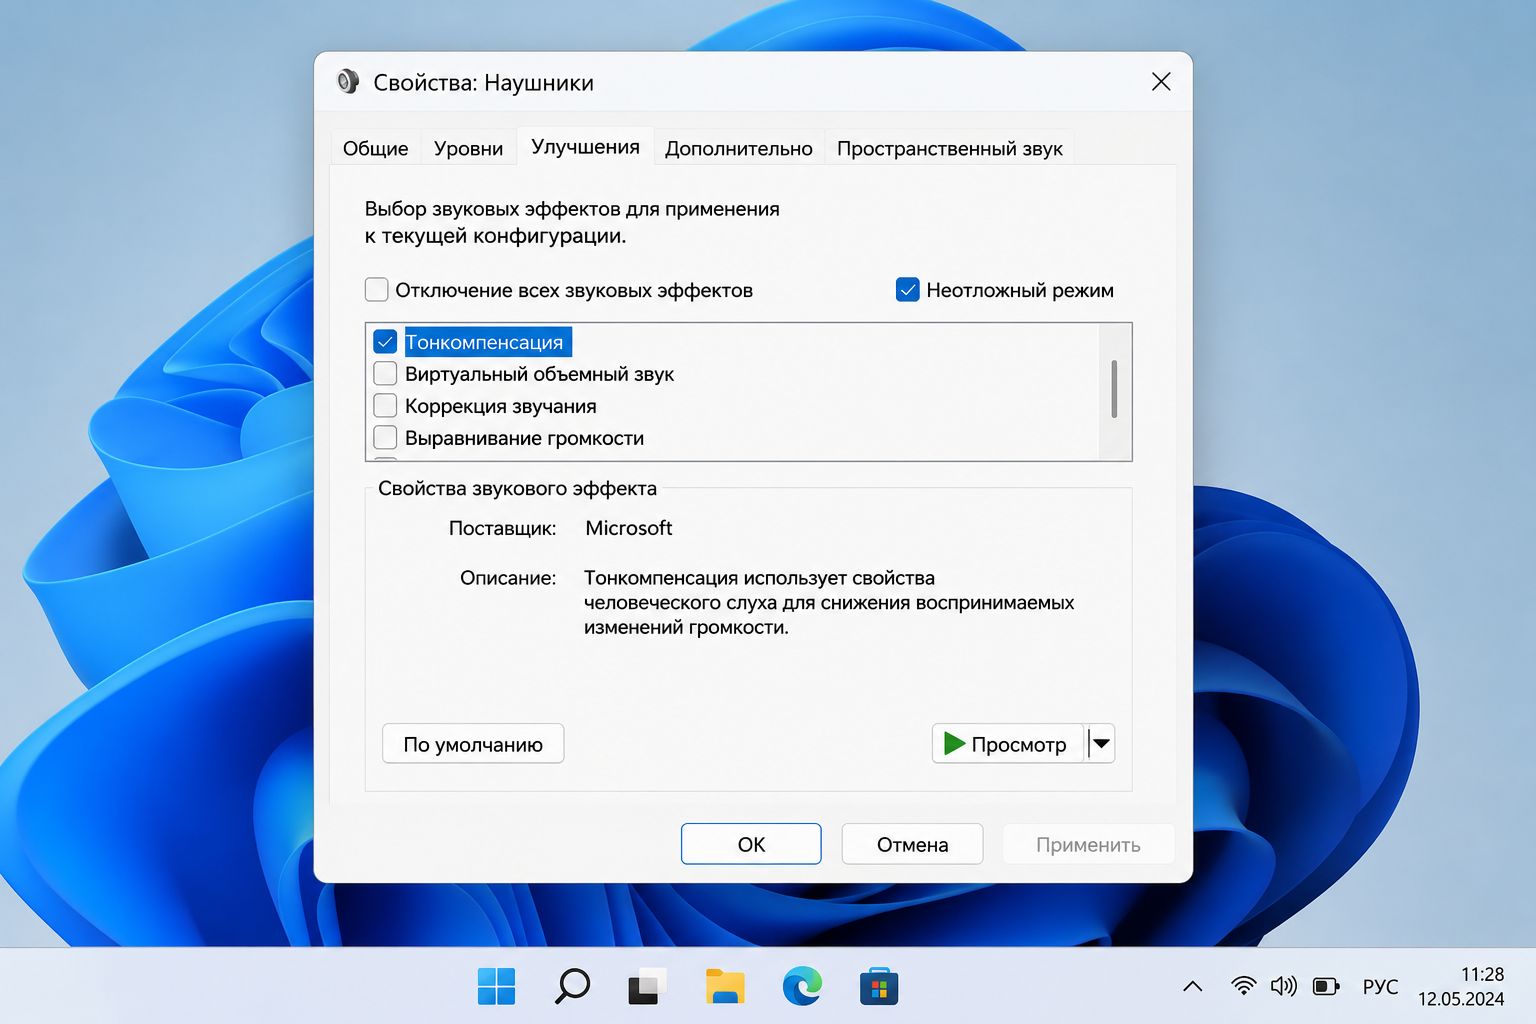
Task: Open taskbar Search
Action: 572,987
